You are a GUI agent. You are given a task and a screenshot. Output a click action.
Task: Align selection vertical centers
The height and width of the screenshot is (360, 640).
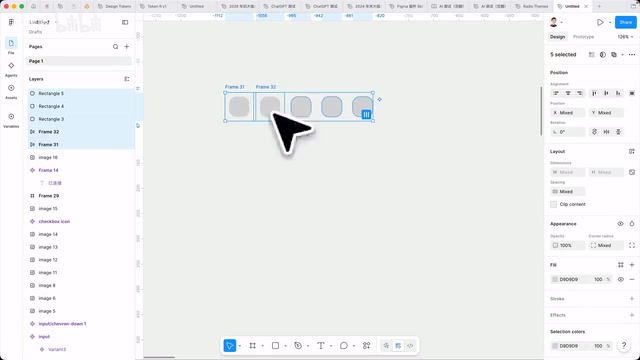[606, 93]
